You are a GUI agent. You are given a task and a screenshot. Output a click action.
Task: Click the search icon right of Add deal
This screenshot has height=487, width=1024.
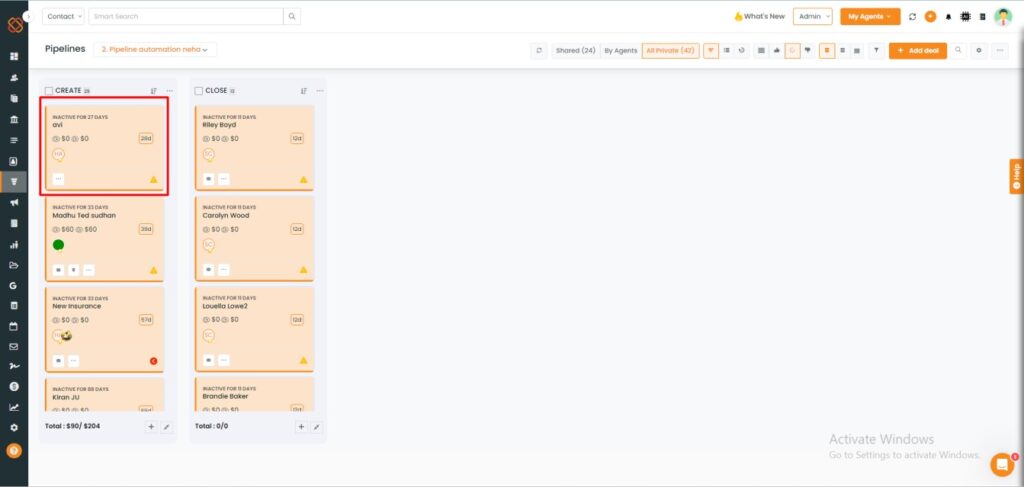[x=958, y=50]
